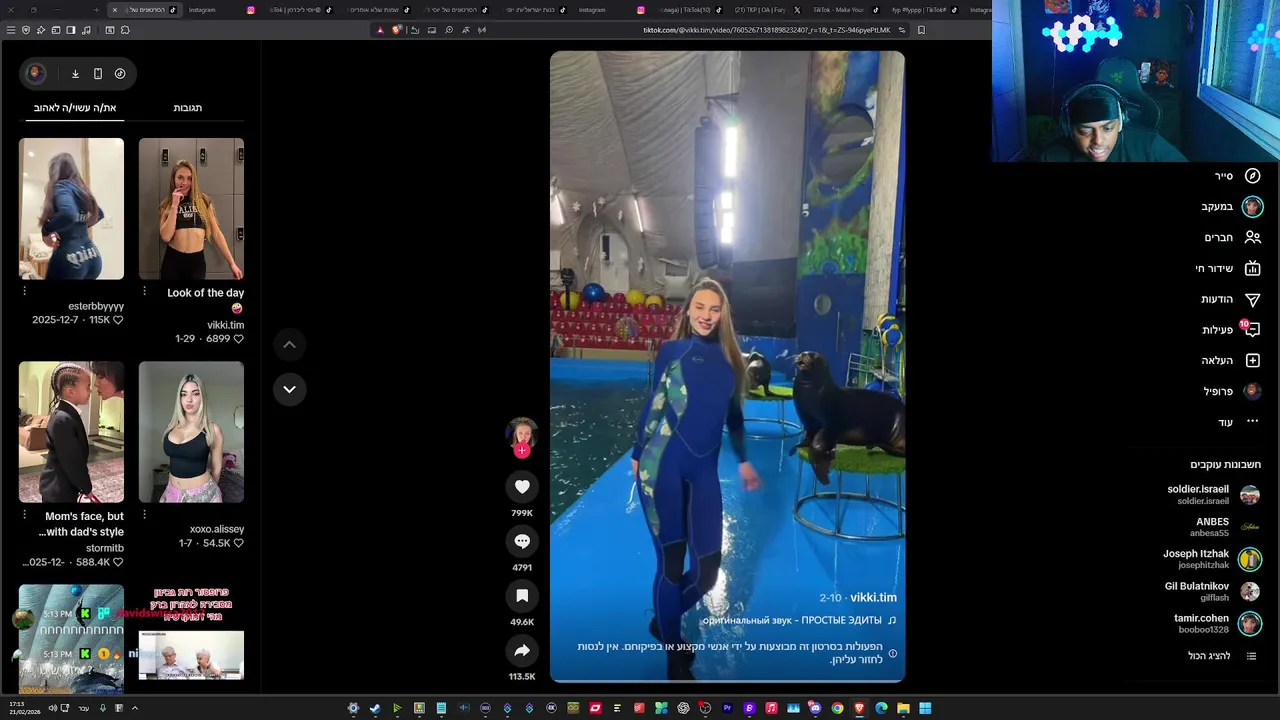Open the tamir.cohen followed account

(x=1216, y=623)
